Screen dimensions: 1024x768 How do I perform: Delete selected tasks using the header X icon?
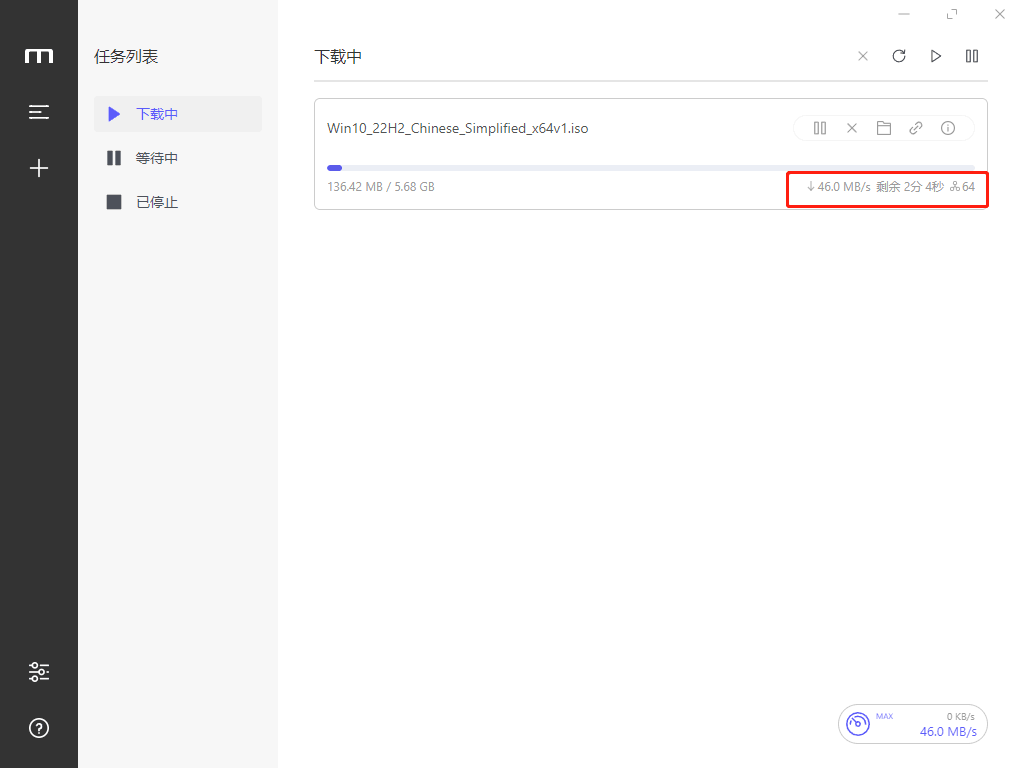pyautogui.click(x=863, y=56)
